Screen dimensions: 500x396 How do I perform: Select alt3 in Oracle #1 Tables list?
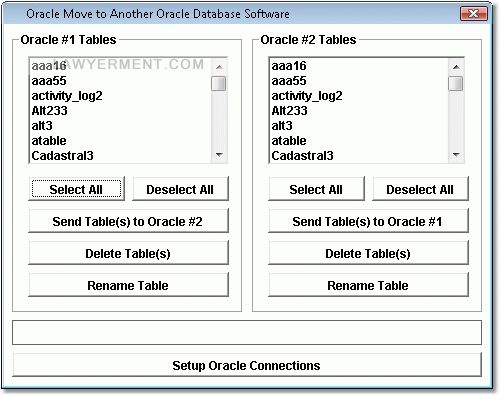point(121,126)
